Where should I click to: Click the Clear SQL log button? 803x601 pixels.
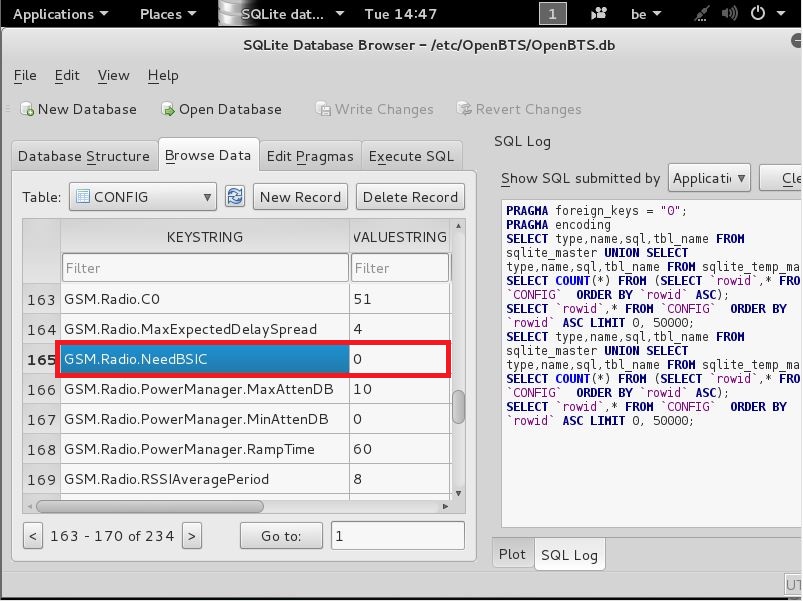pos(781,178)
